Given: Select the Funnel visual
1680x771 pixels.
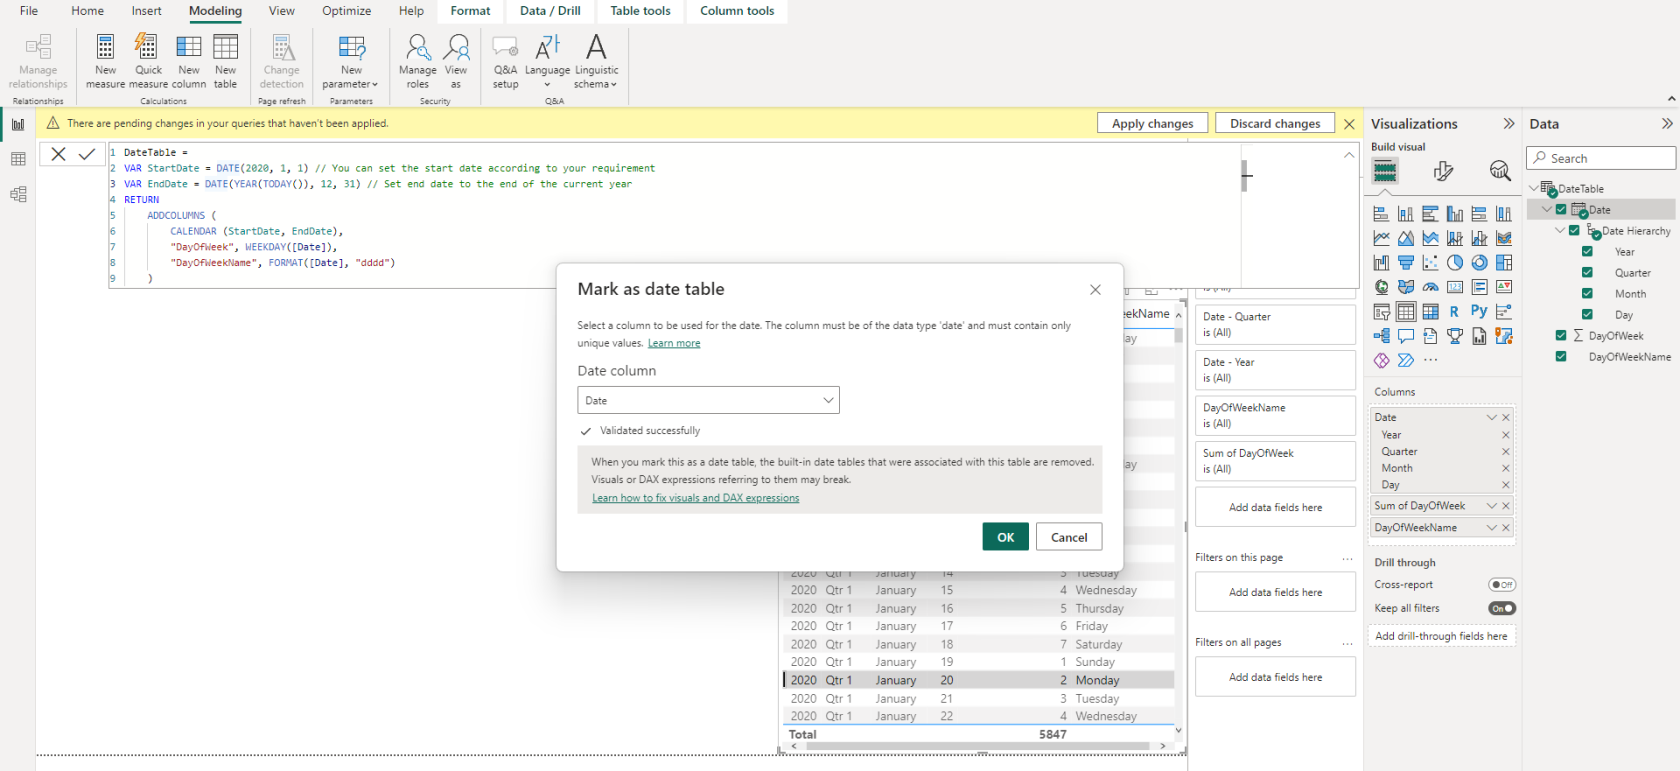Looking at the screenshot, I should 1406,263.
